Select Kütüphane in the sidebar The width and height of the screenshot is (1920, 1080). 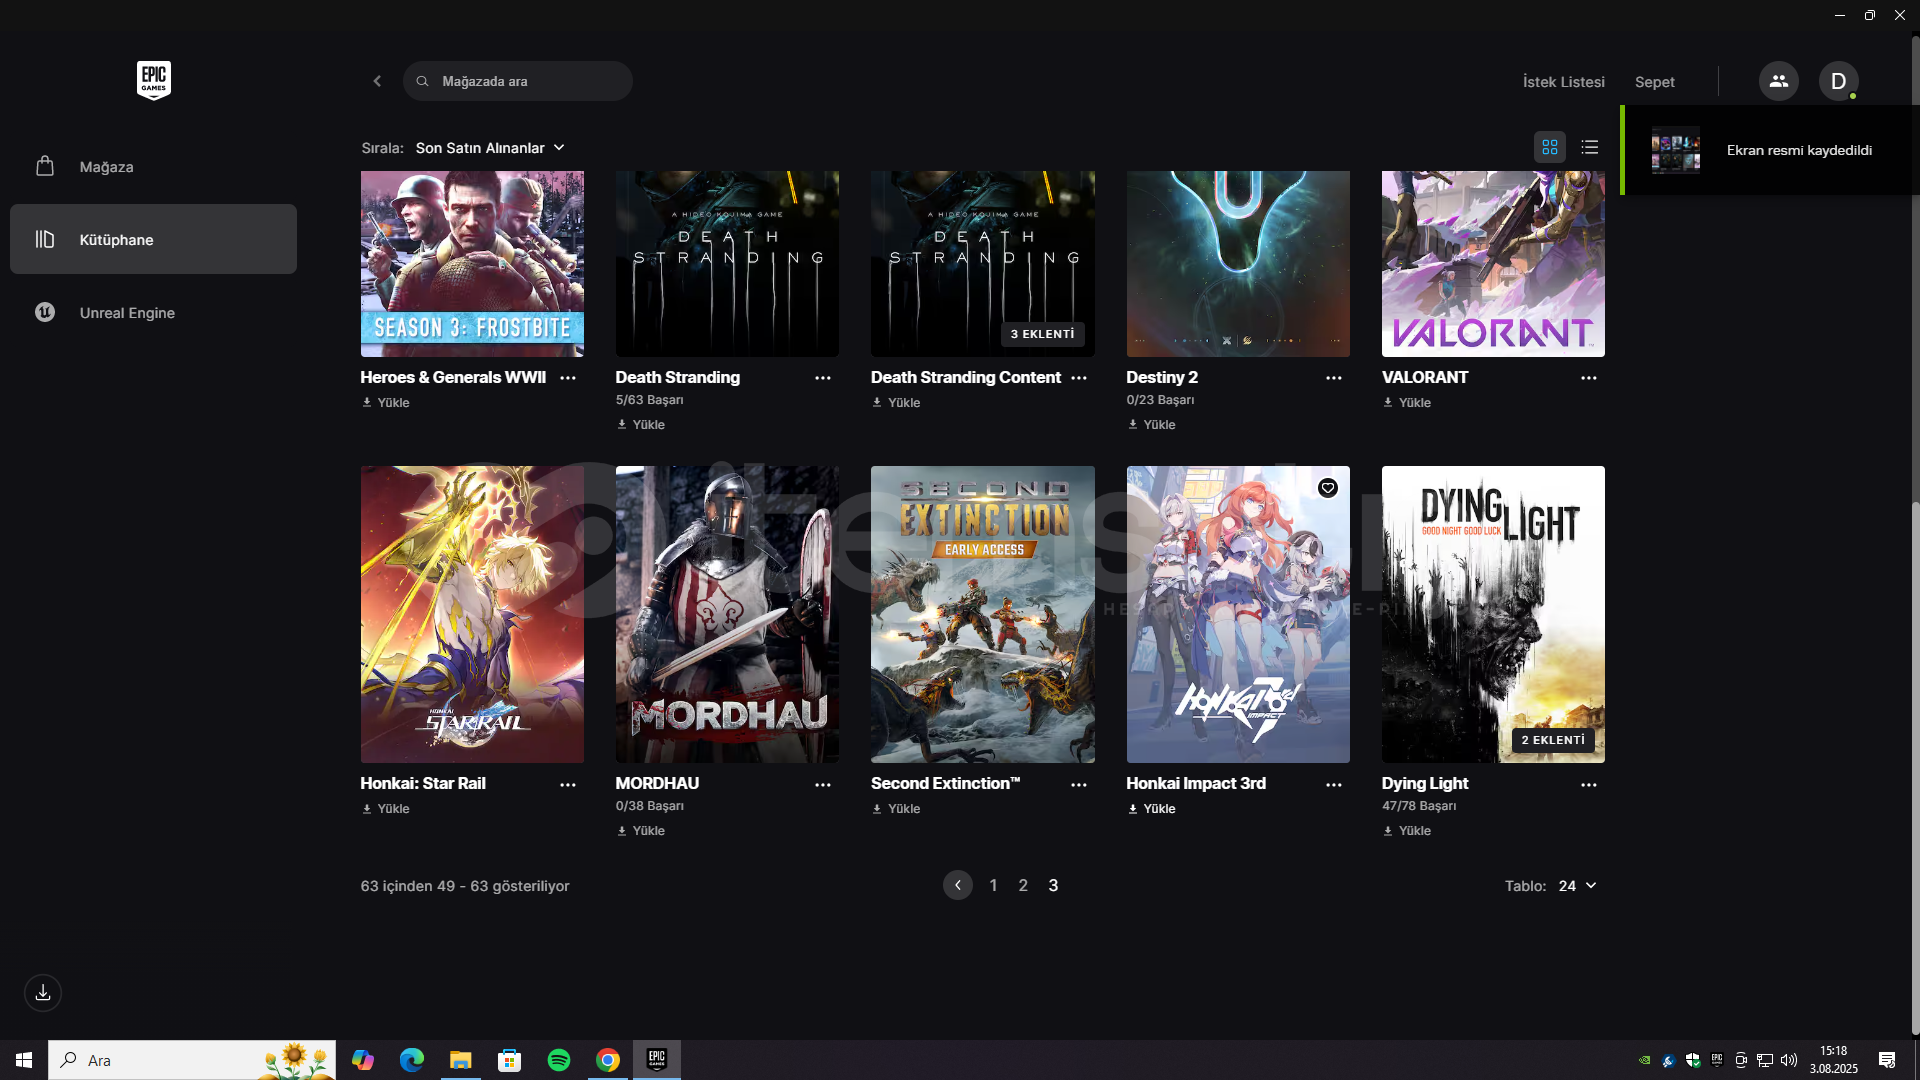[153, 240]
